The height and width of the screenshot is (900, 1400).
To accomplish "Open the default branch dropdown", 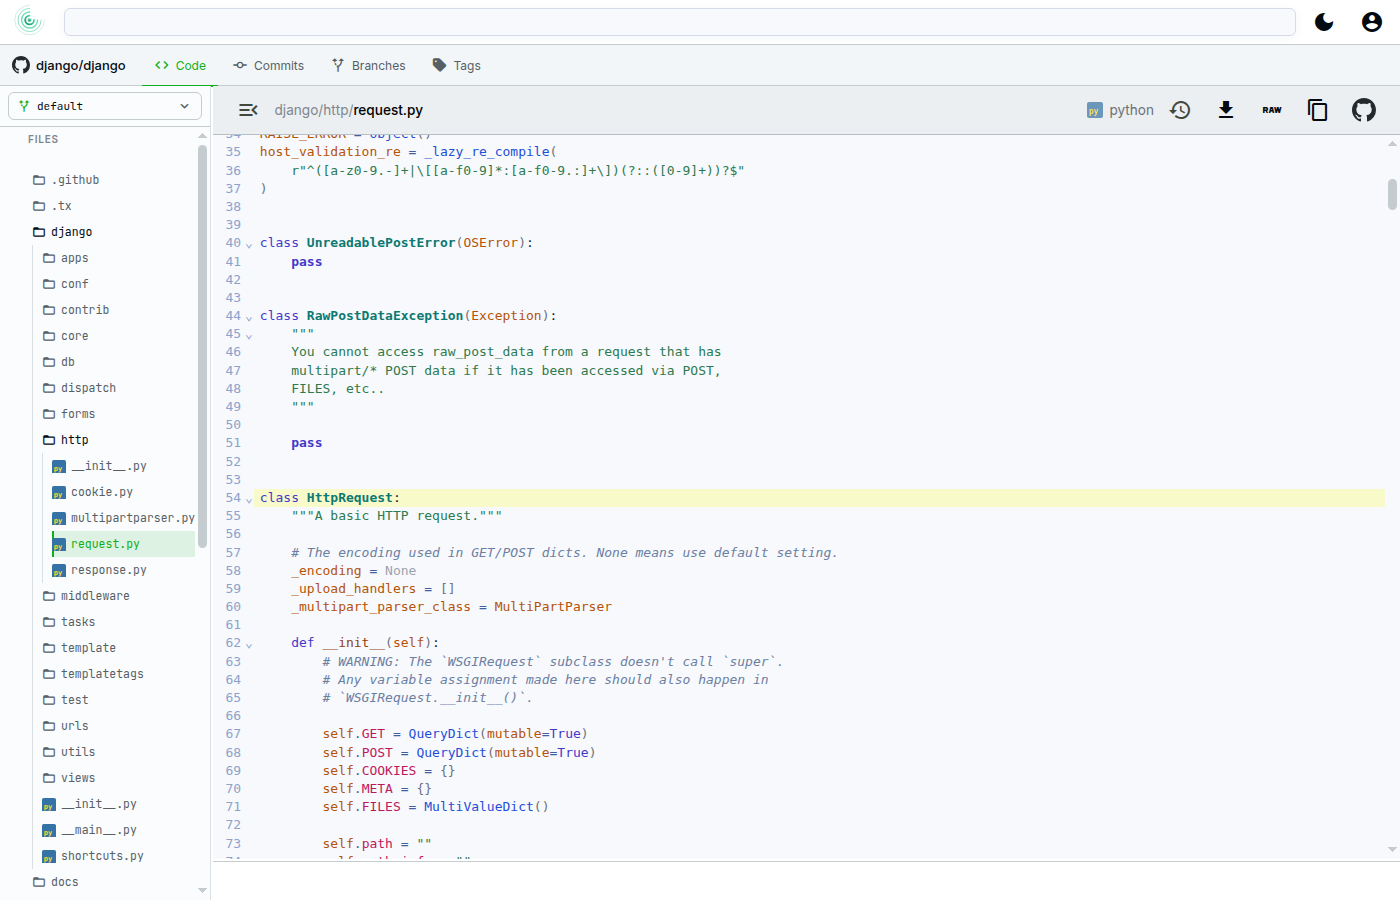I will (x=105, y=106).
